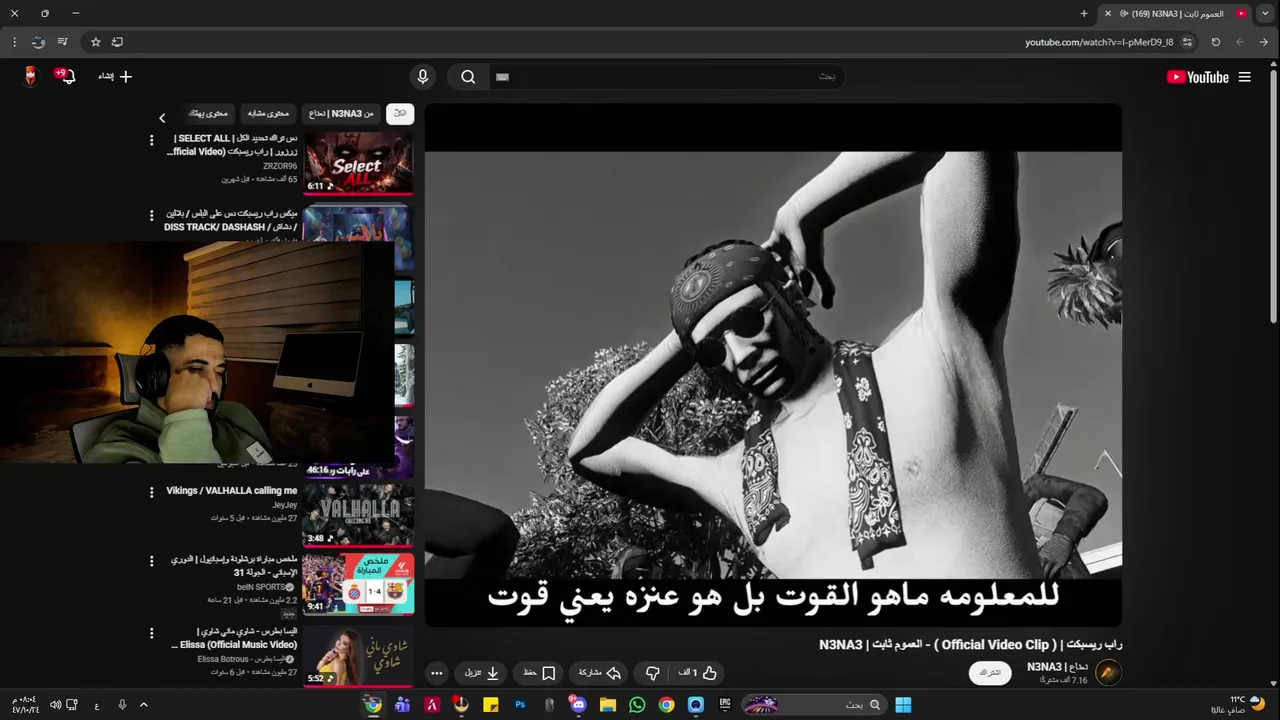Open 'Vikings / VALHALLA calling me' title
This screenshot has width=1280, height=720.
pyautogui.click(x=232, y=491)
